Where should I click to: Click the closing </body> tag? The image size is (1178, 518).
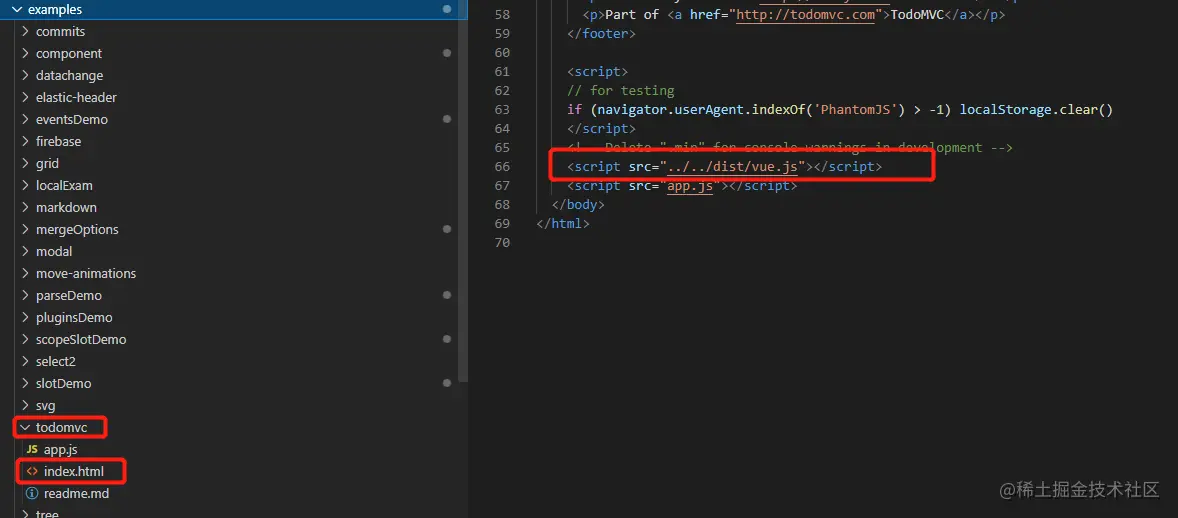578,204
